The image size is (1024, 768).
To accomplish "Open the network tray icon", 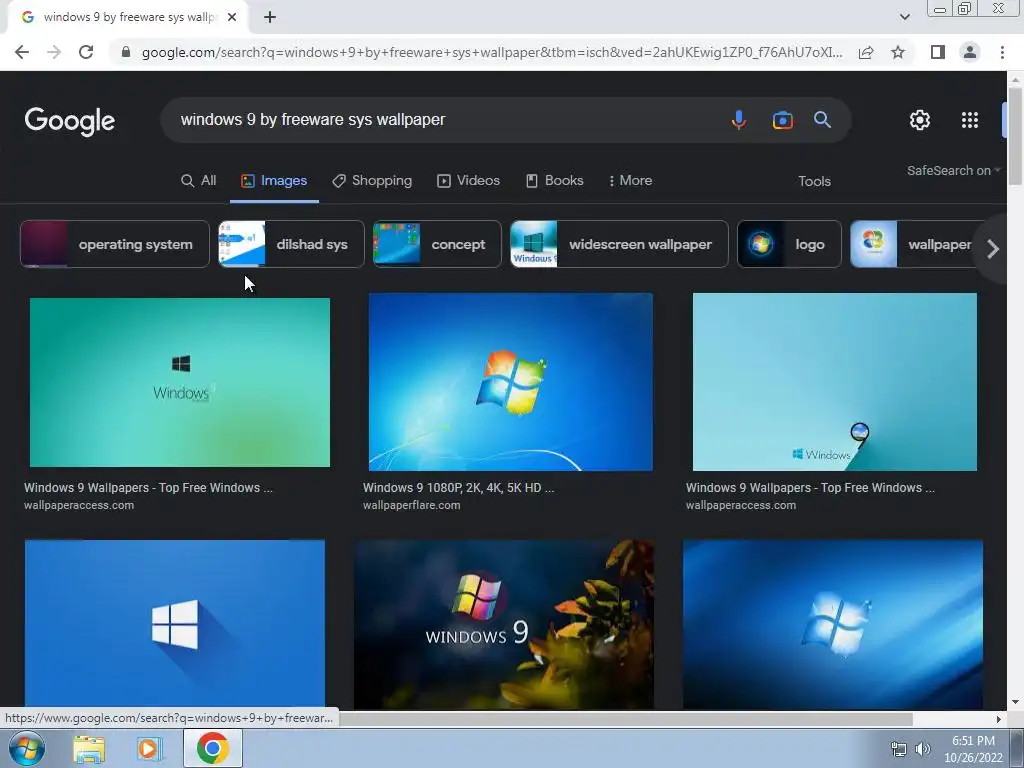I will (x=899, y=749).
